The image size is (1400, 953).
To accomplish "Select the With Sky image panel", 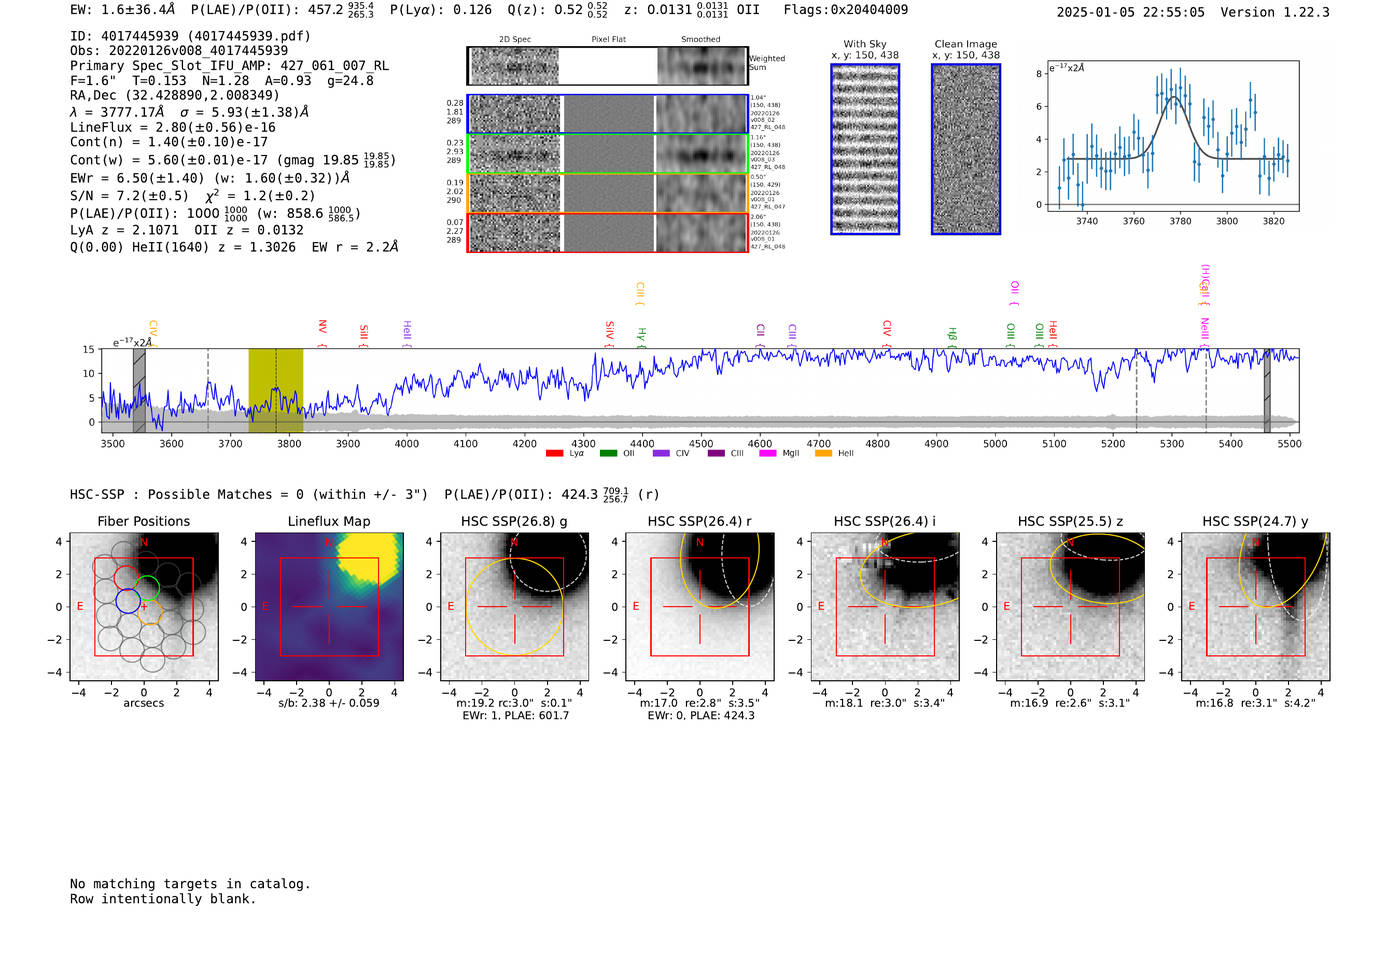I will point(865,149).
